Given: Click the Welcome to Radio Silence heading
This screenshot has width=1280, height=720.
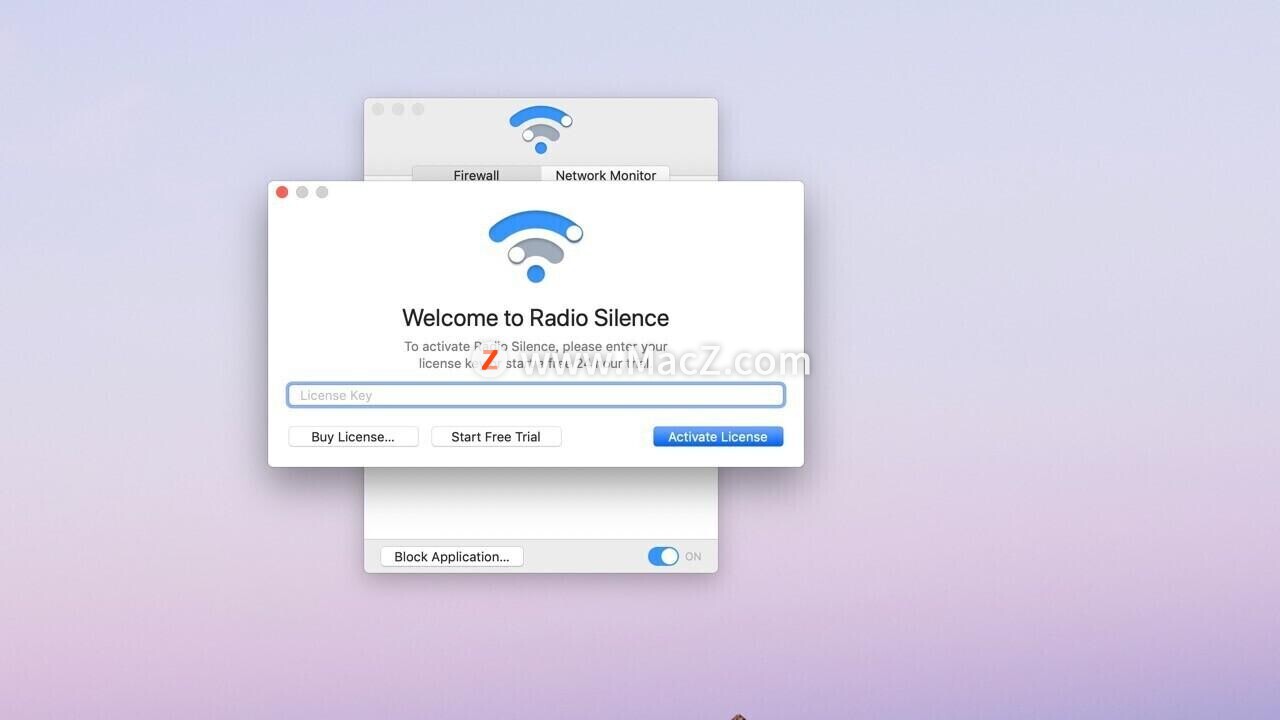Looking at the screenshot, I should click(x=536, y=318).
